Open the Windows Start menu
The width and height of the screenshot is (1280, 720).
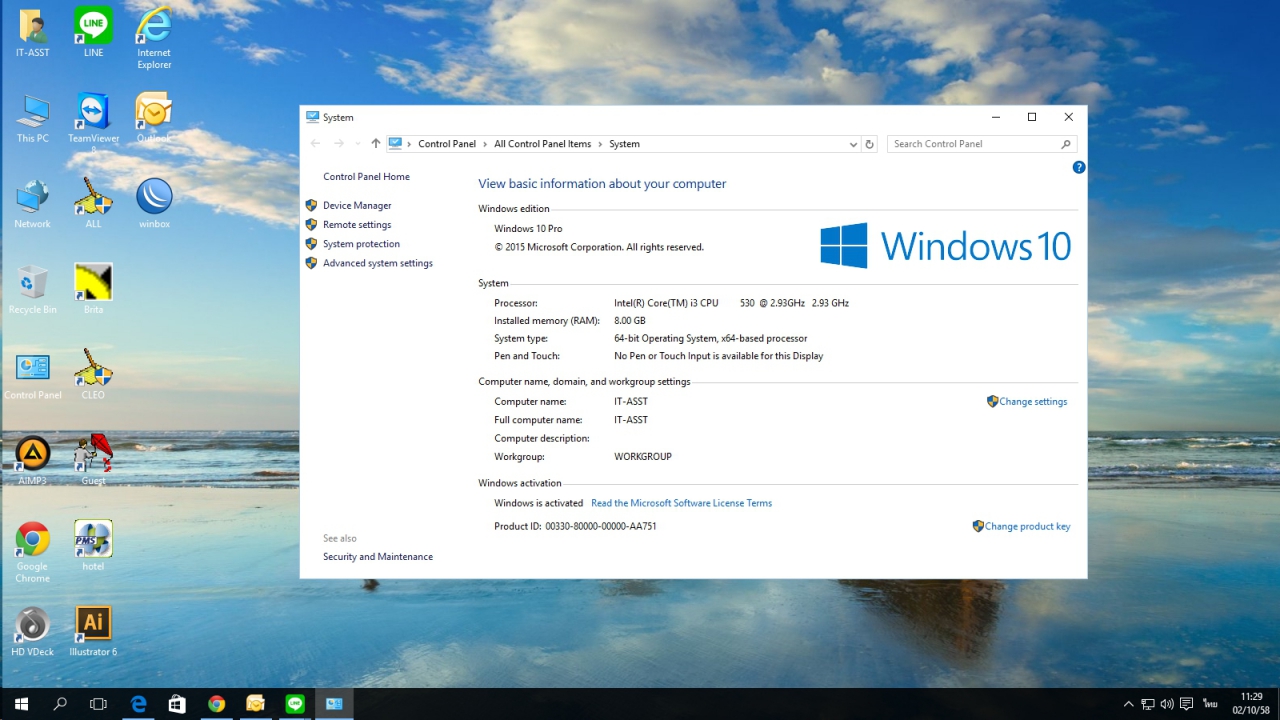[x=20, y=704]
